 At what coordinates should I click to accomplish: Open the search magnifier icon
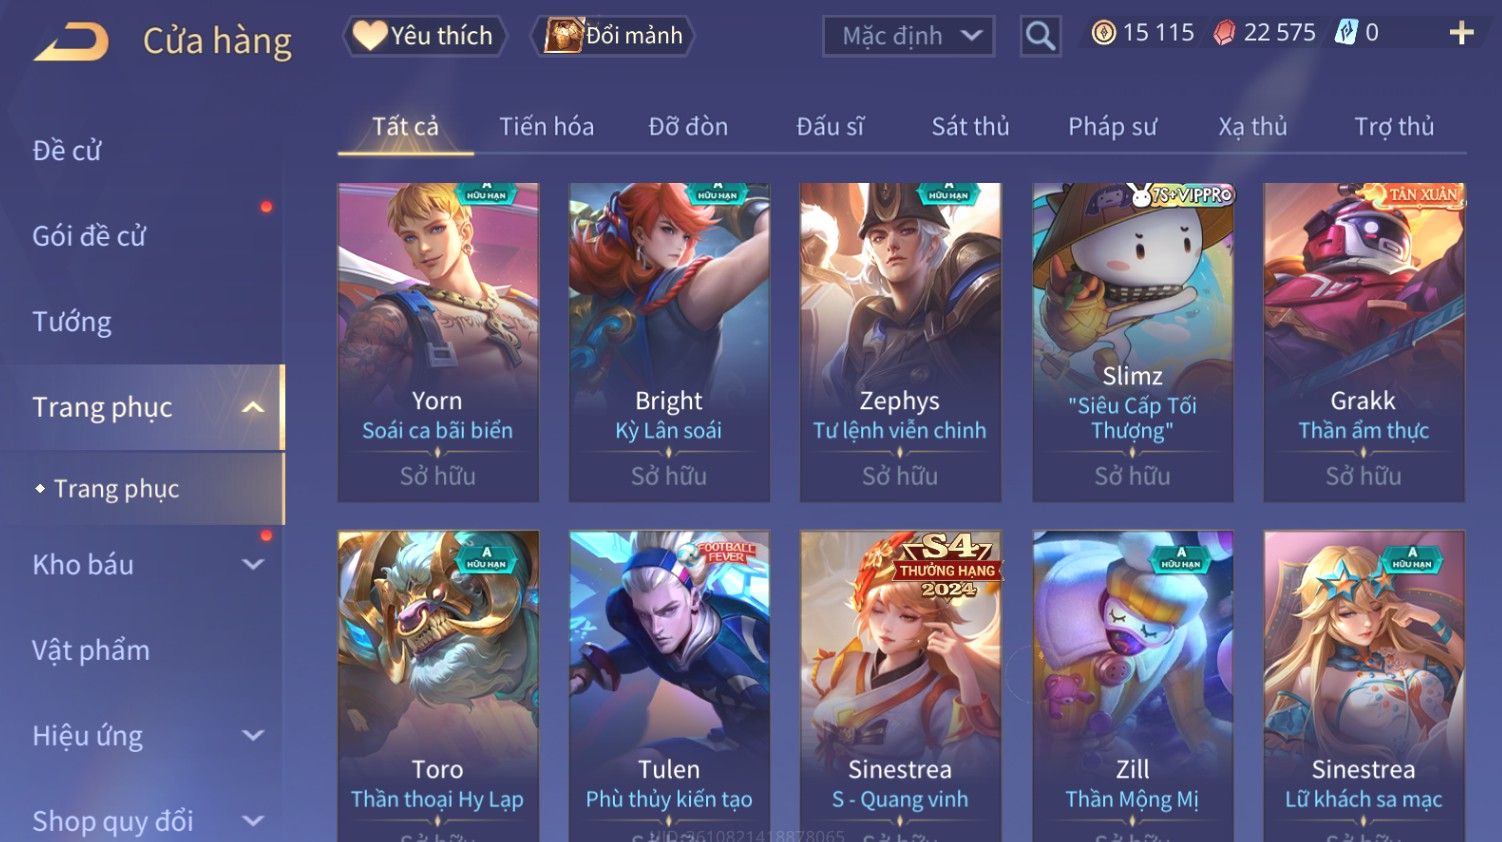tap(1040, 36)
